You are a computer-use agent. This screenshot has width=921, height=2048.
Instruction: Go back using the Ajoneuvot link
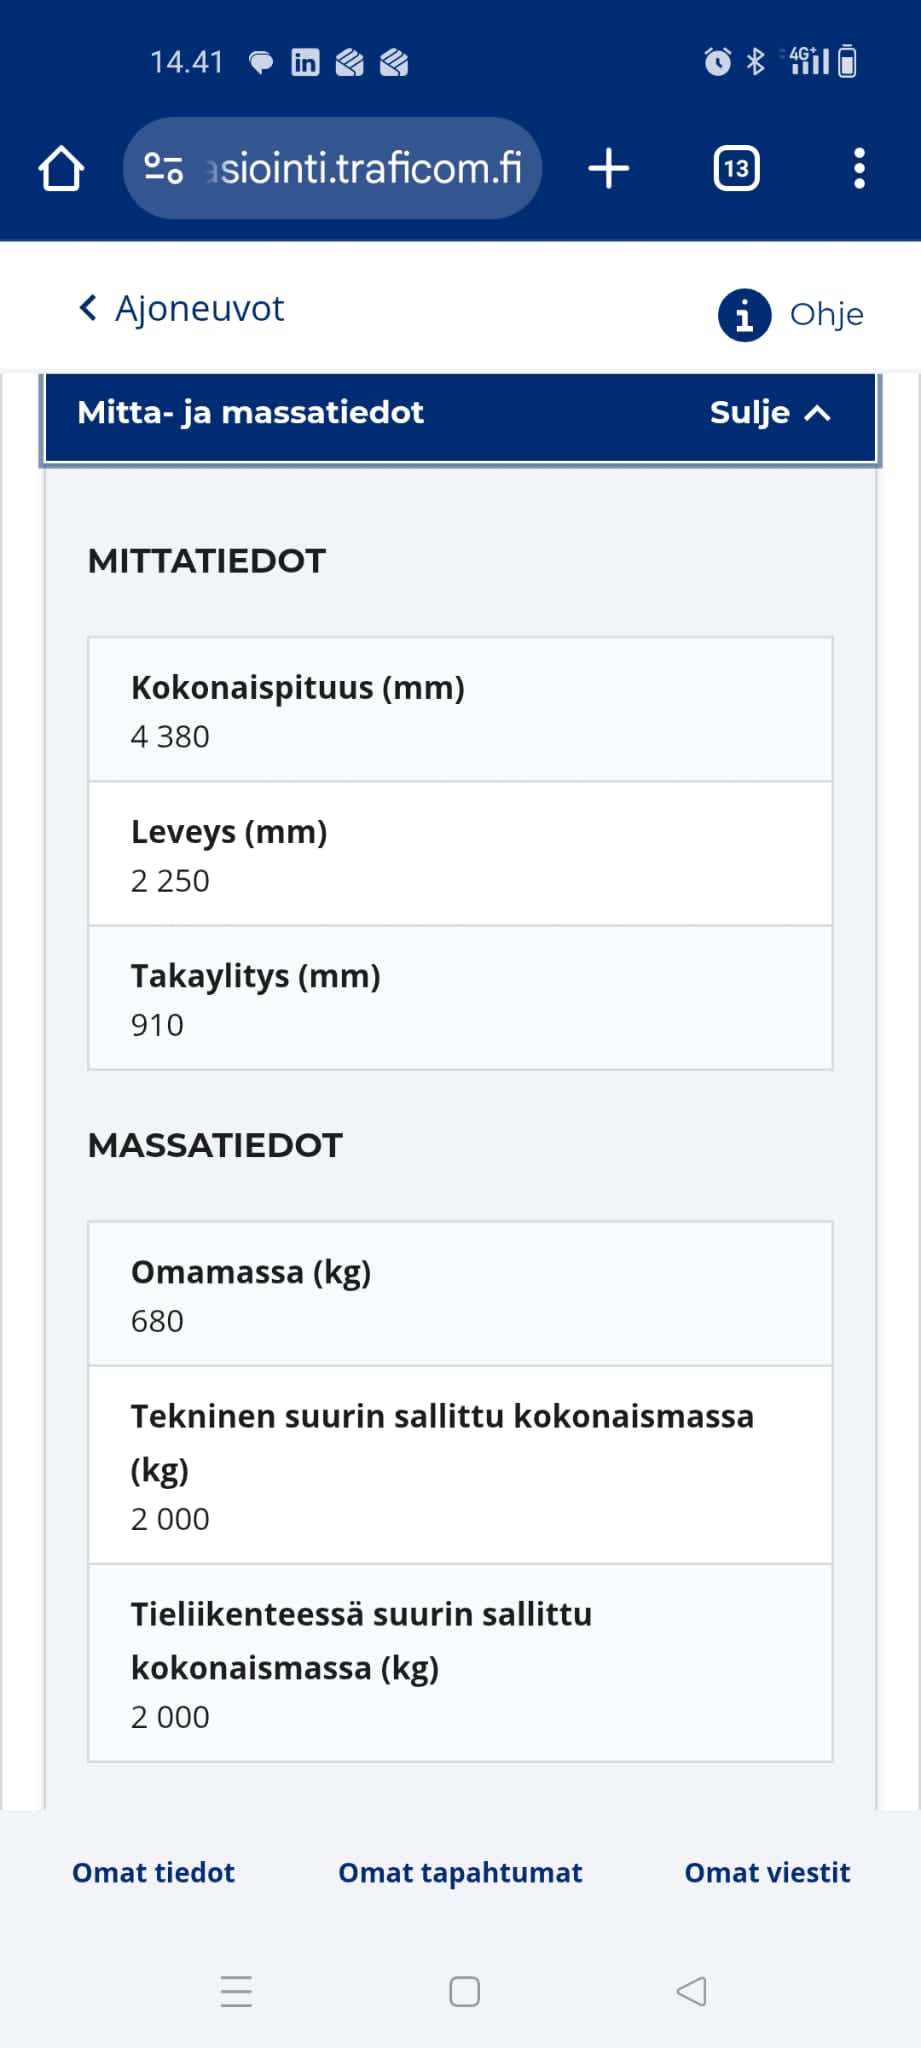178,308
